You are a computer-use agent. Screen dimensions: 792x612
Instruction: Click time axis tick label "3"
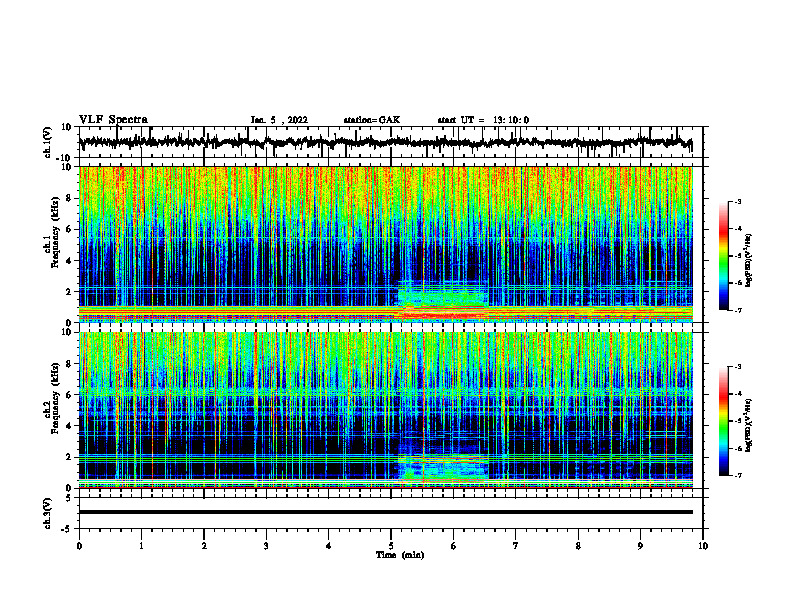[266, 546]
